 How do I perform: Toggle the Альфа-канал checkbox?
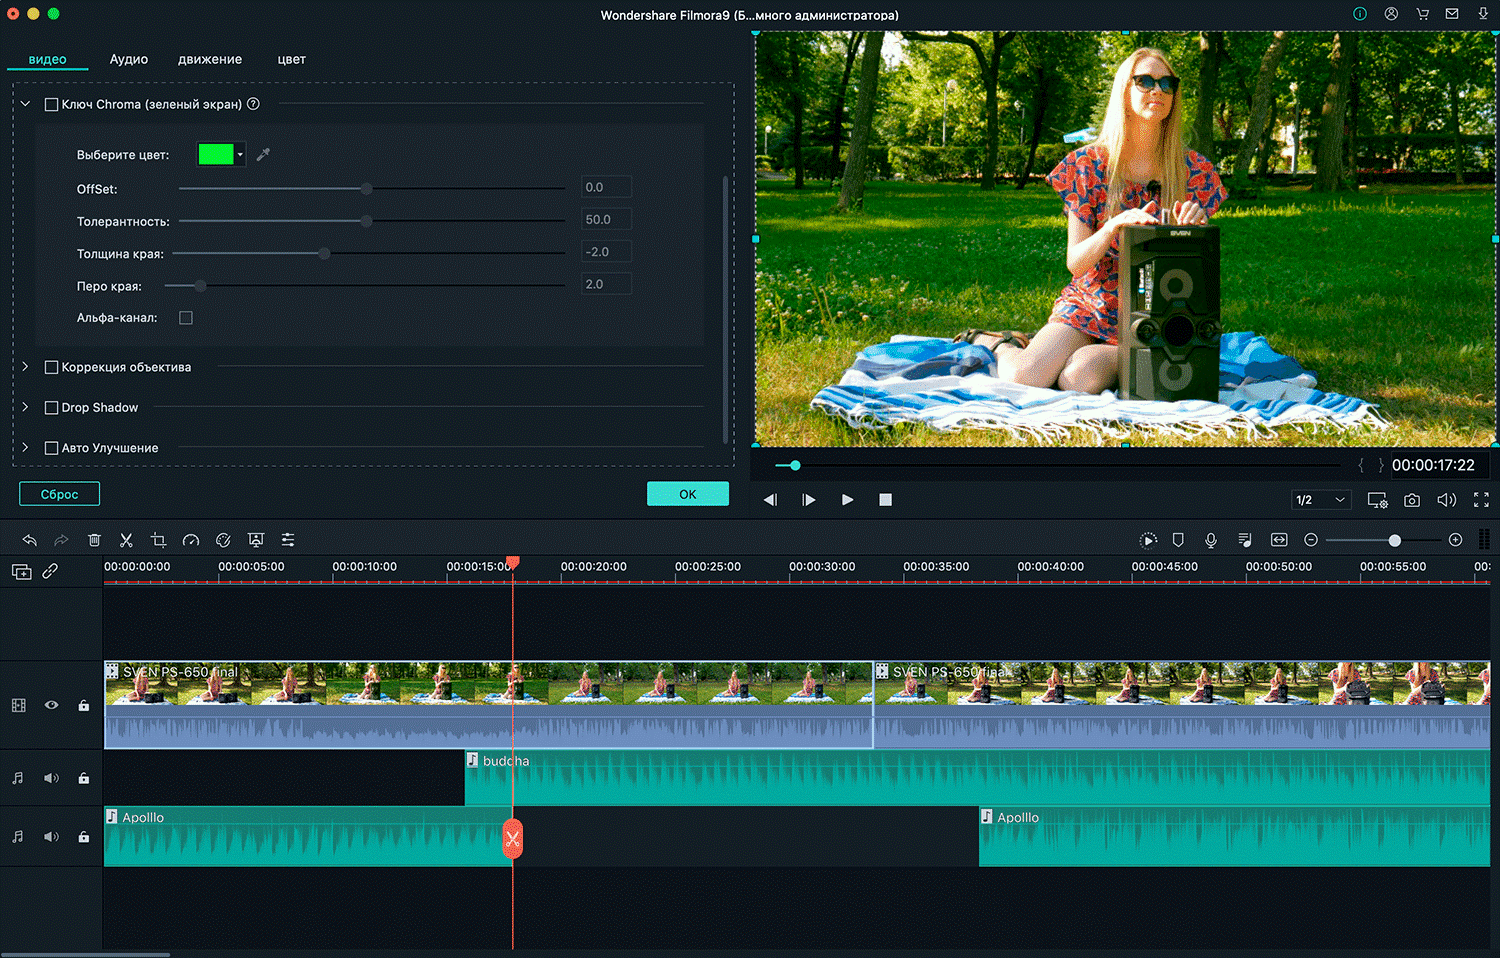click(x=186, y=318)
